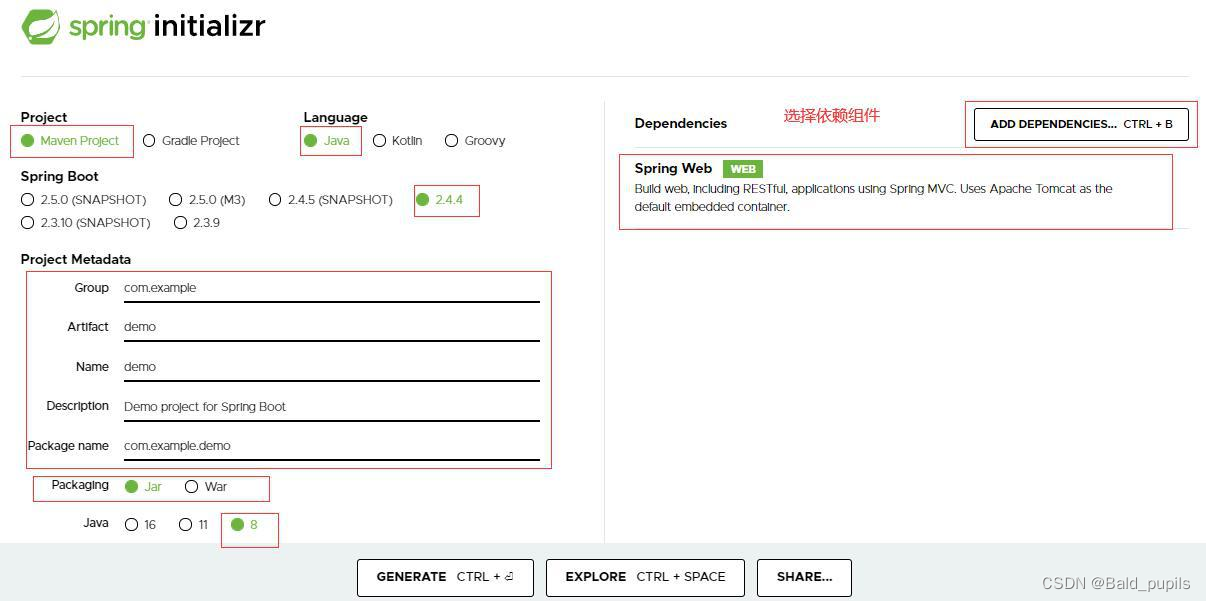1206x601 pixels.
Task: Click the Dependencies heading
Action: (681, 124)
